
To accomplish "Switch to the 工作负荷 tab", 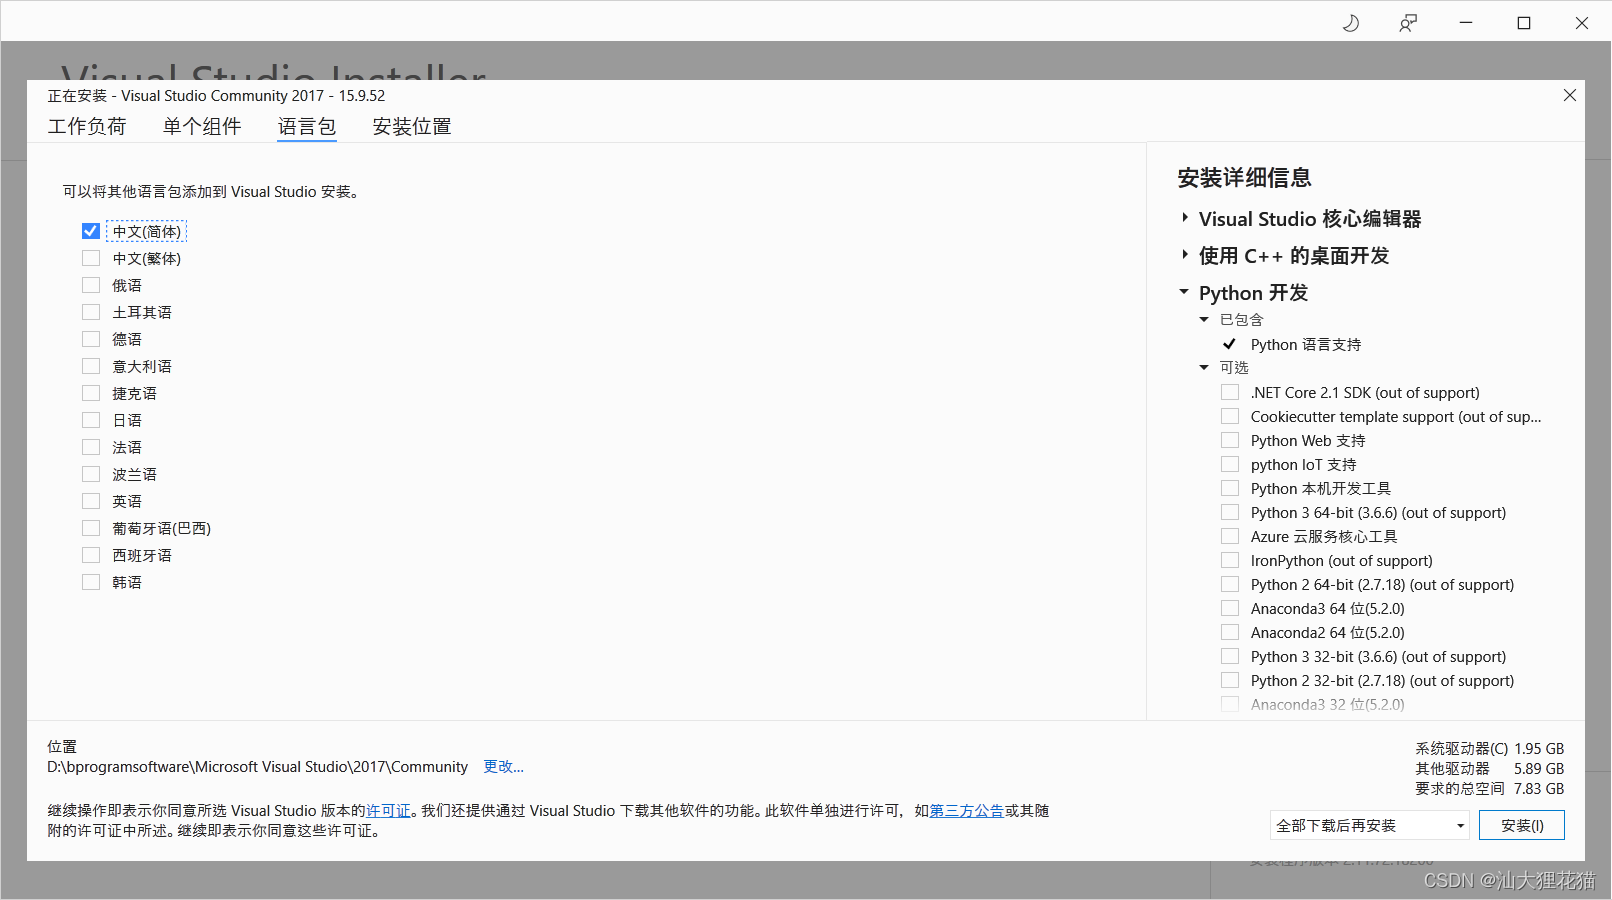I will (x=88, y=126).
